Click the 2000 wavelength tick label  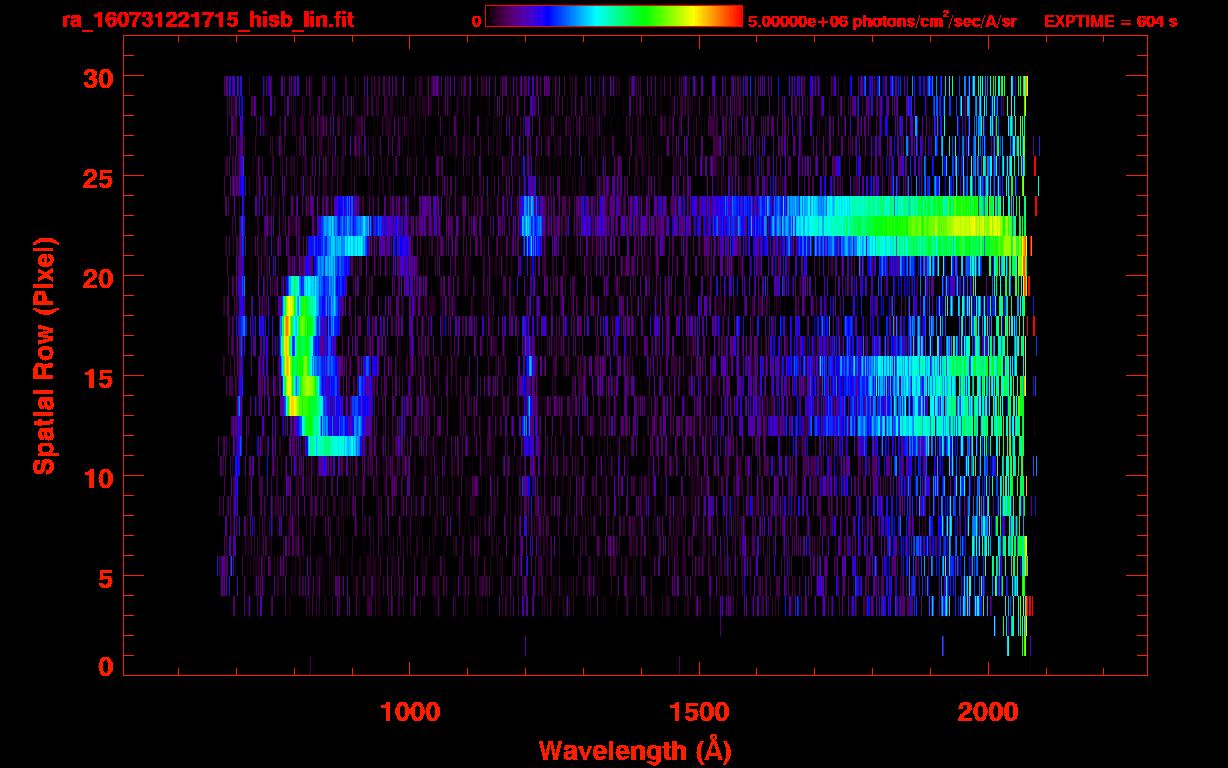pos(987,711)
